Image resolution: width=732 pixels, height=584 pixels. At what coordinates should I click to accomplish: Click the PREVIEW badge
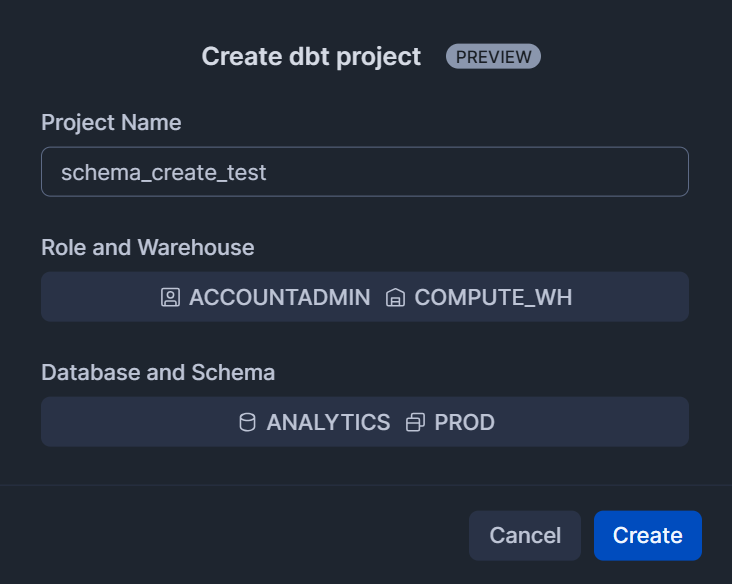click(x=493, y=56)
